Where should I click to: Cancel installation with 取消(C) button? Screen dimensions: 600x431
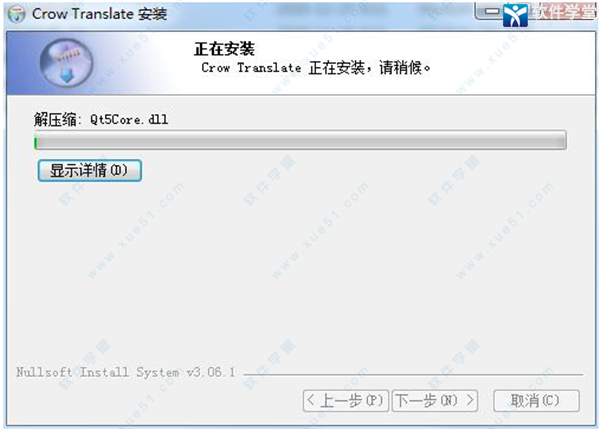(x=536, y=401)
